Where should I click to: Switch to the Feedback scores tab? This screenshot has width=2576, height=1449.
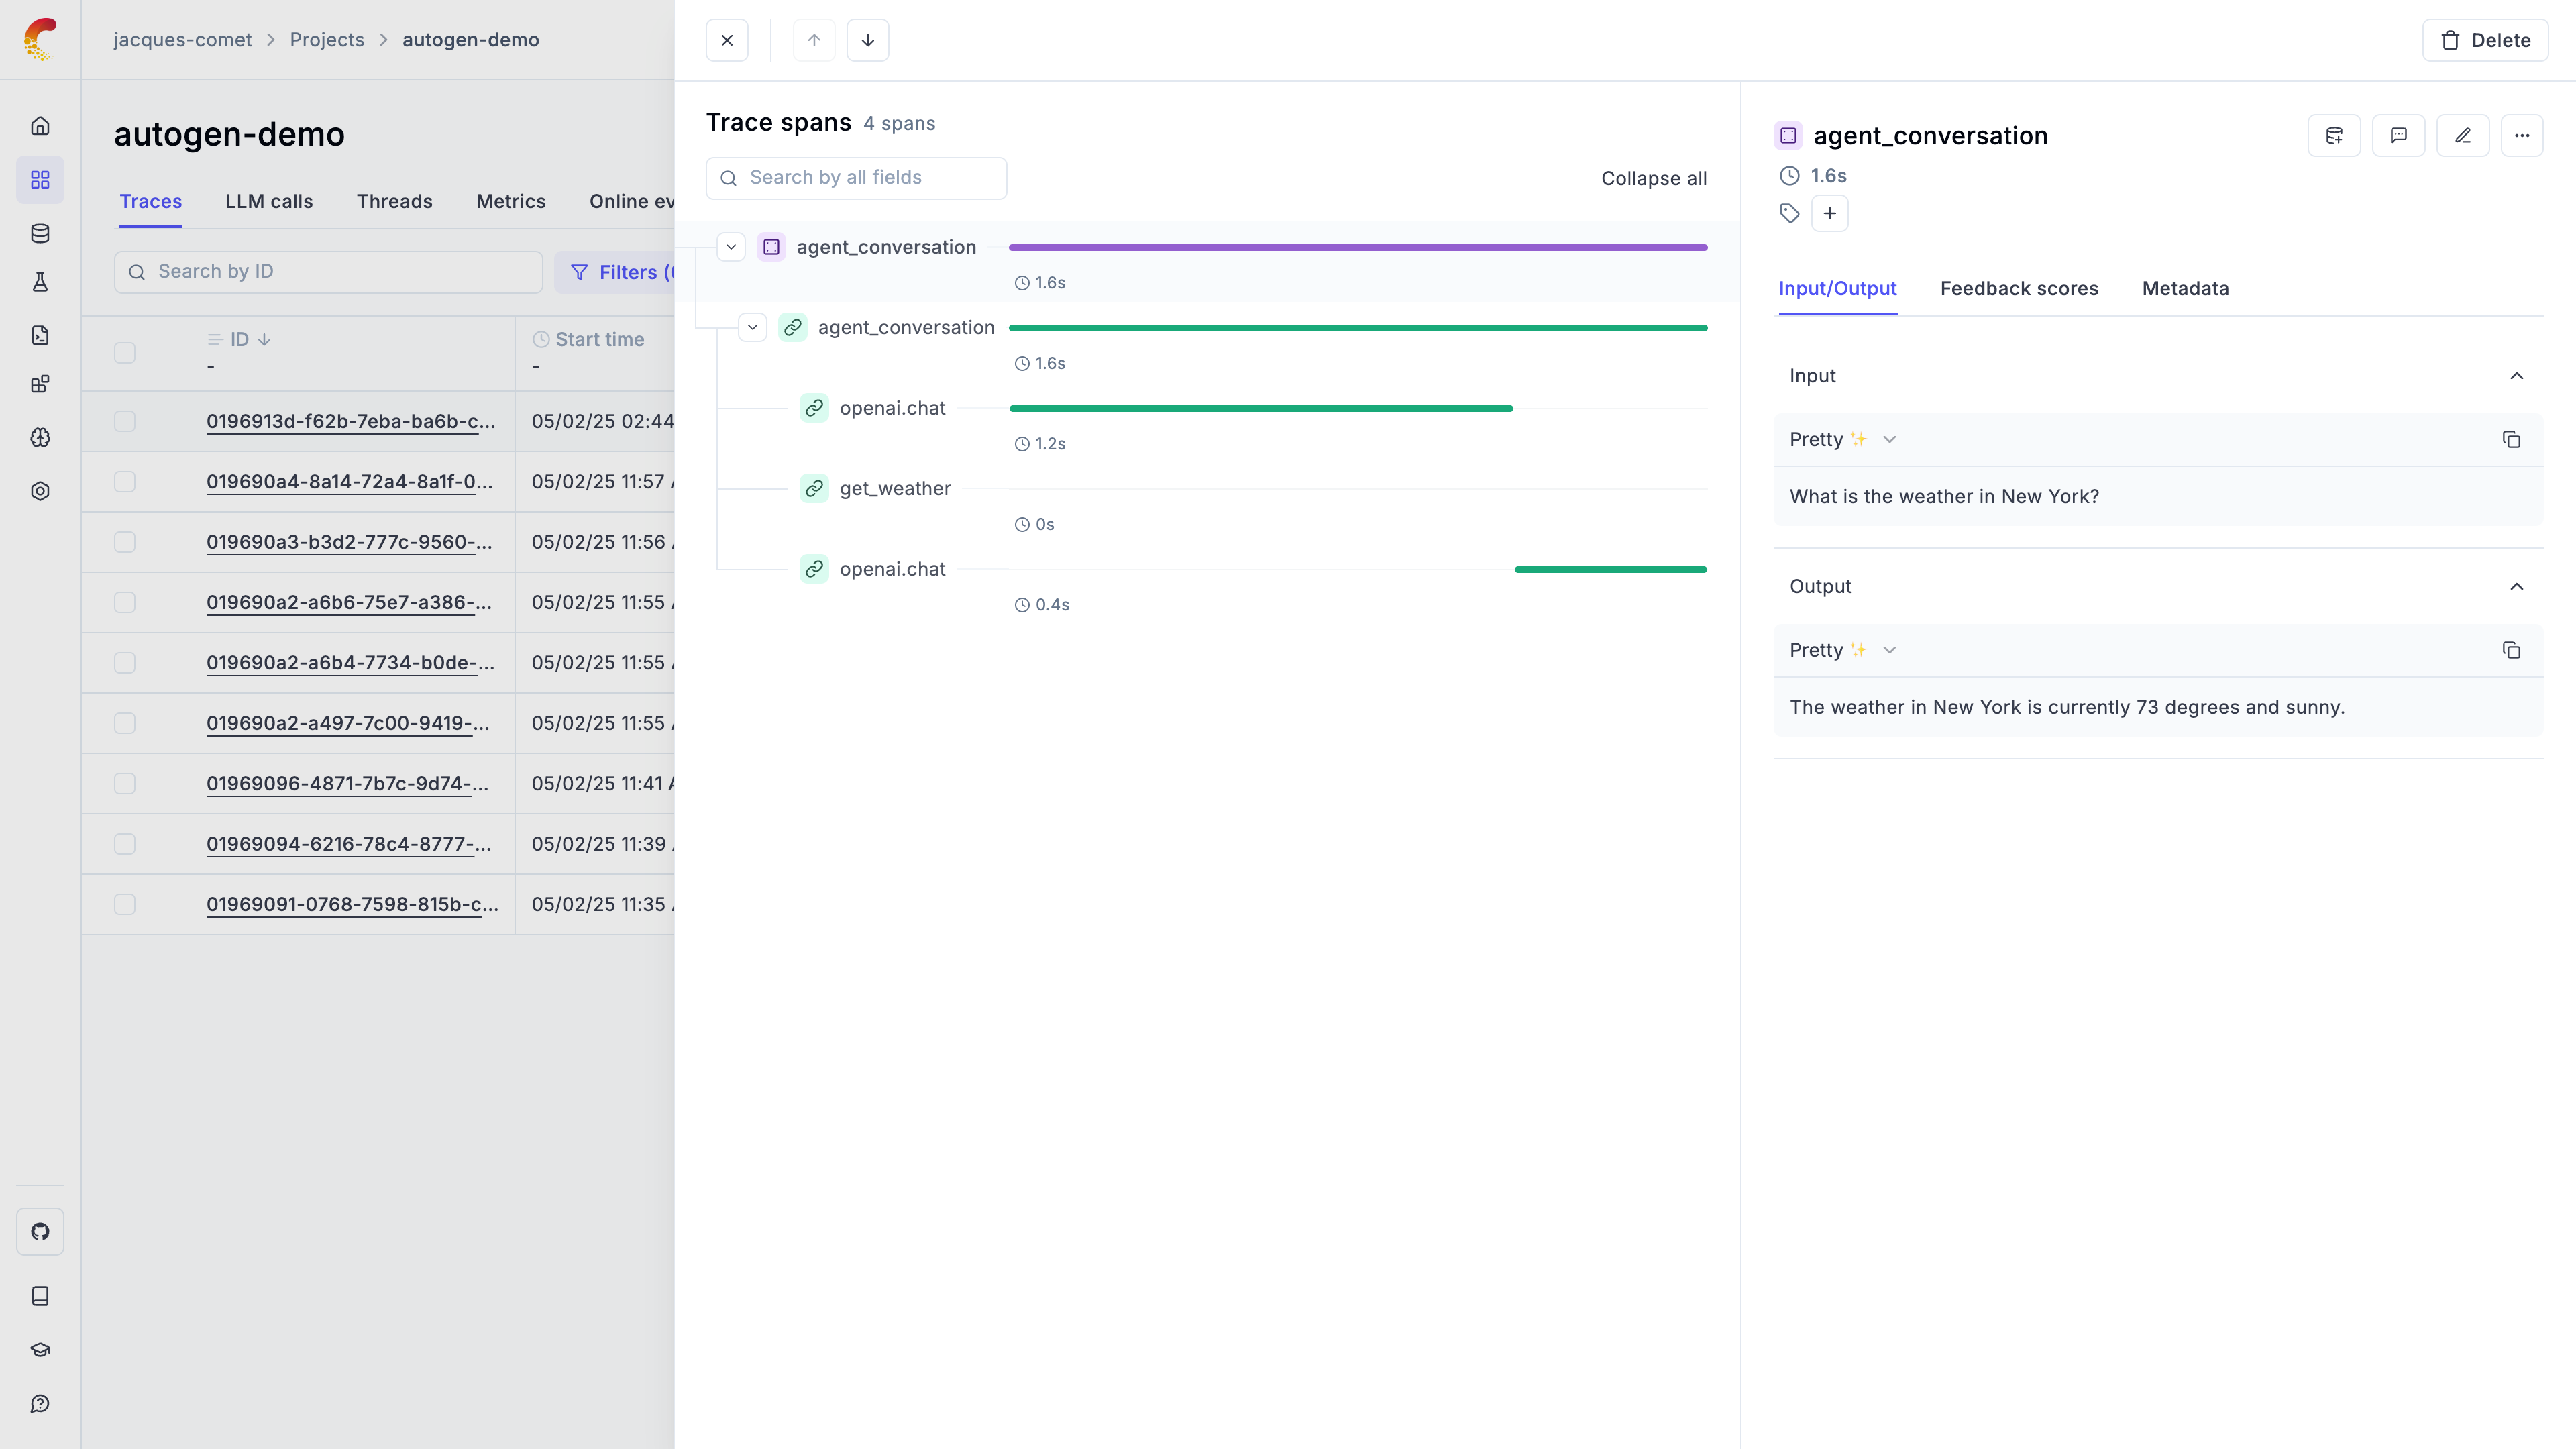coord(2018,289)
